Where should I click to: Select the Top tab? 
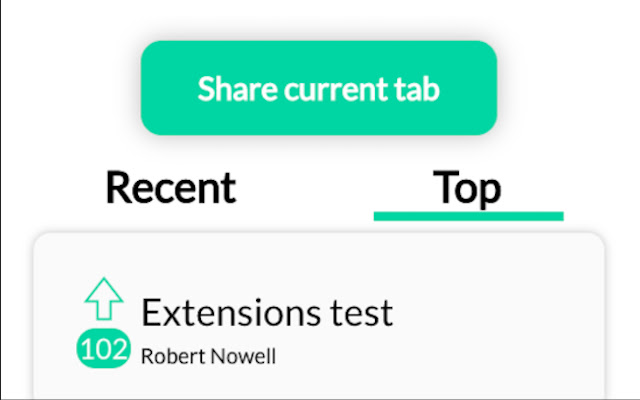point(467,188)
